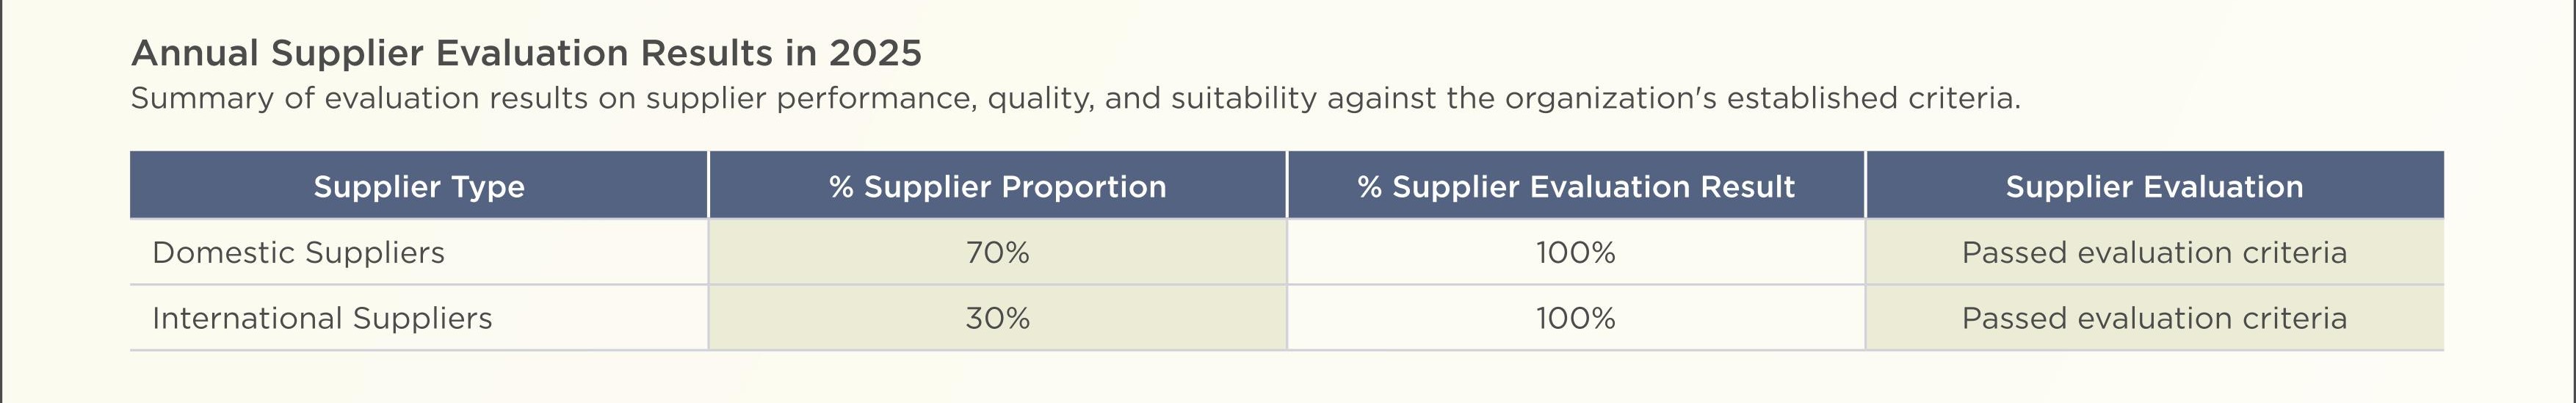Select the International Suppliers row label
Viewport: 2576px width, 403px height.
coord(322,318)
